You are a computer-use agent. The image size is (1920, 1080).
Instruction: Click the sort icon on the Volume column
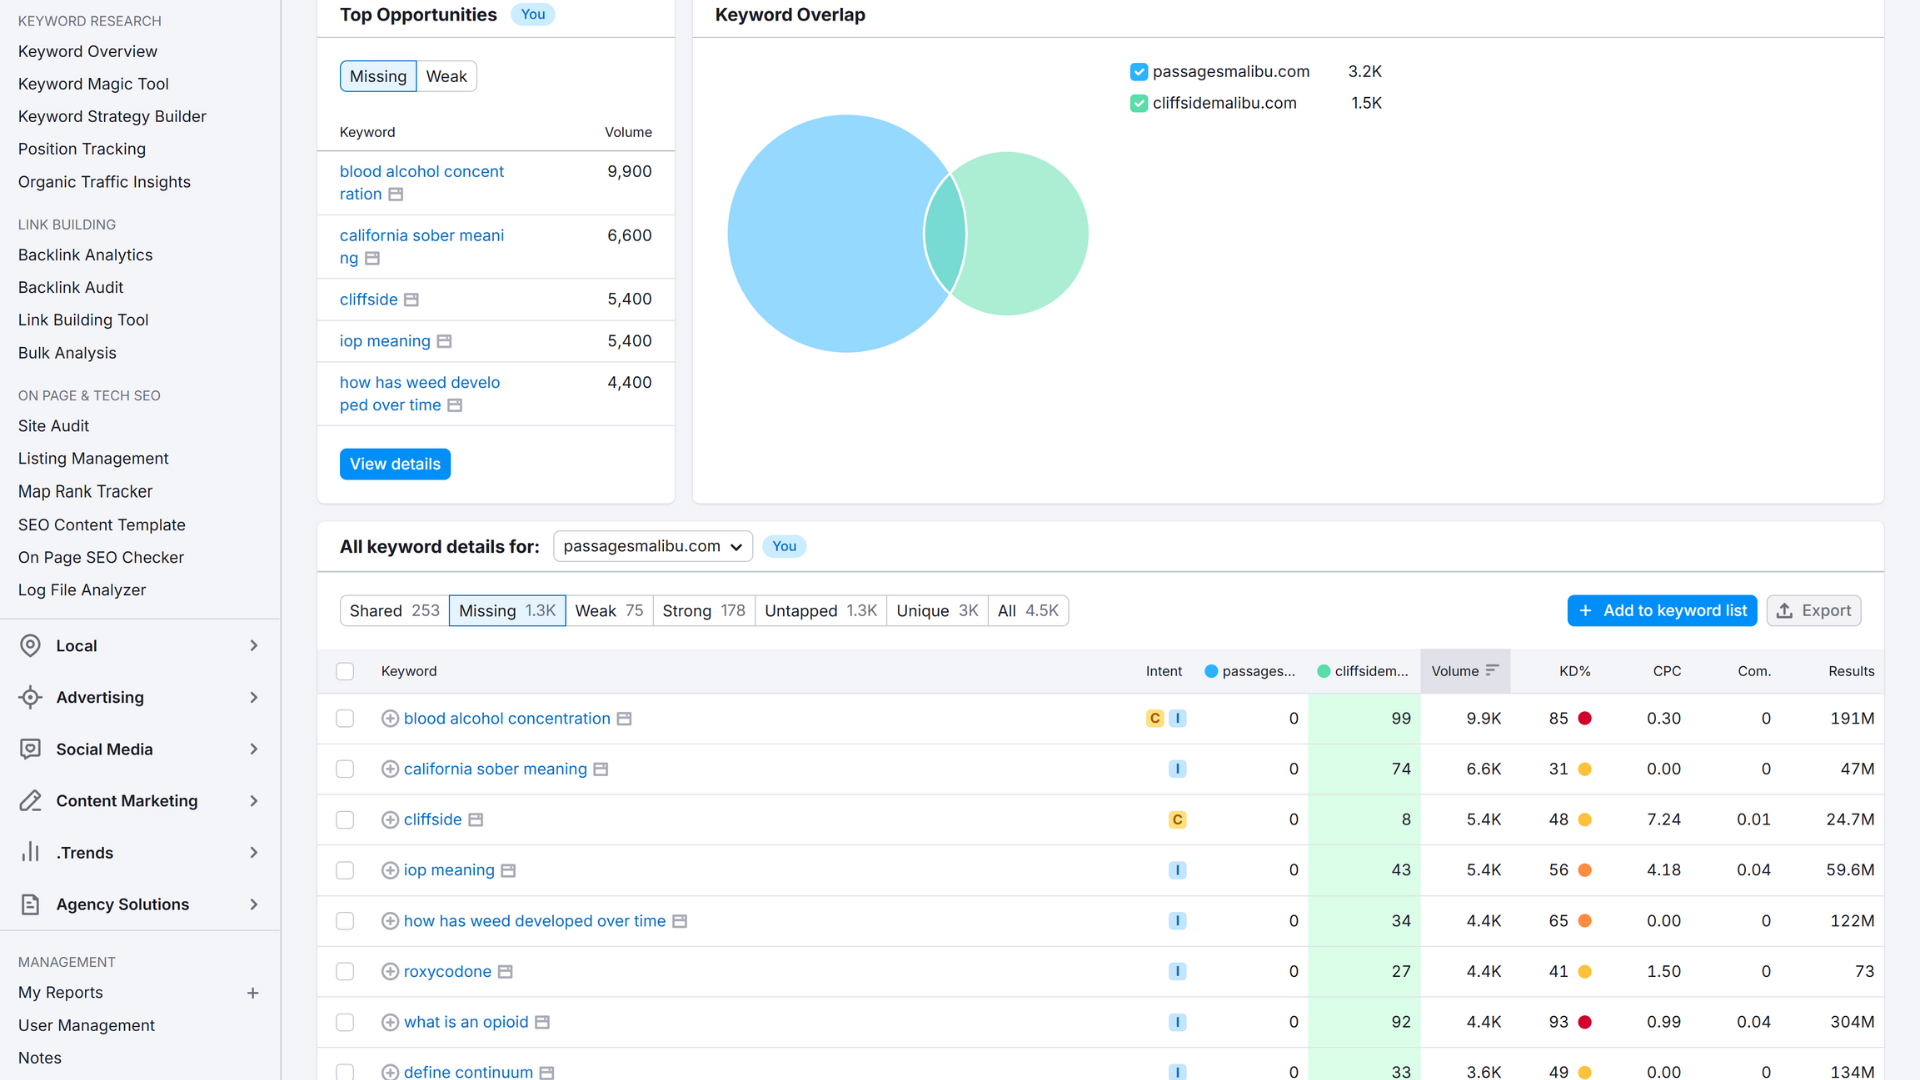pos(1493,671)
